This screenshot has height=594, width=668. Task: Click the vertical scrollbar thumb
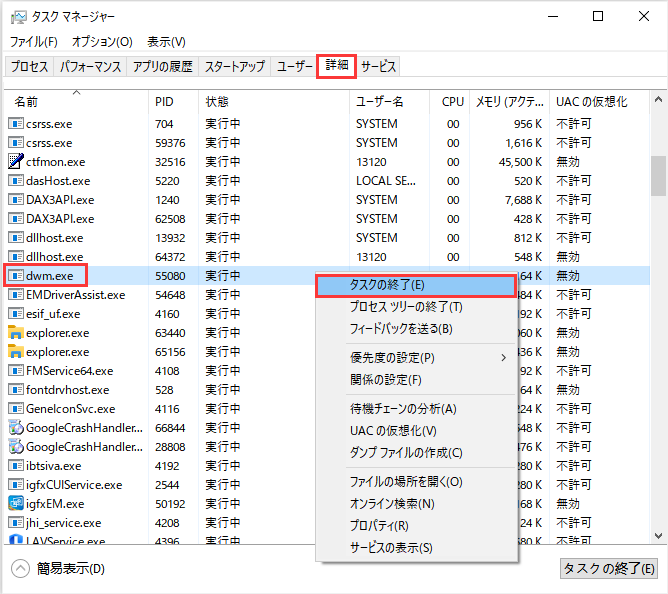[658, 177]
